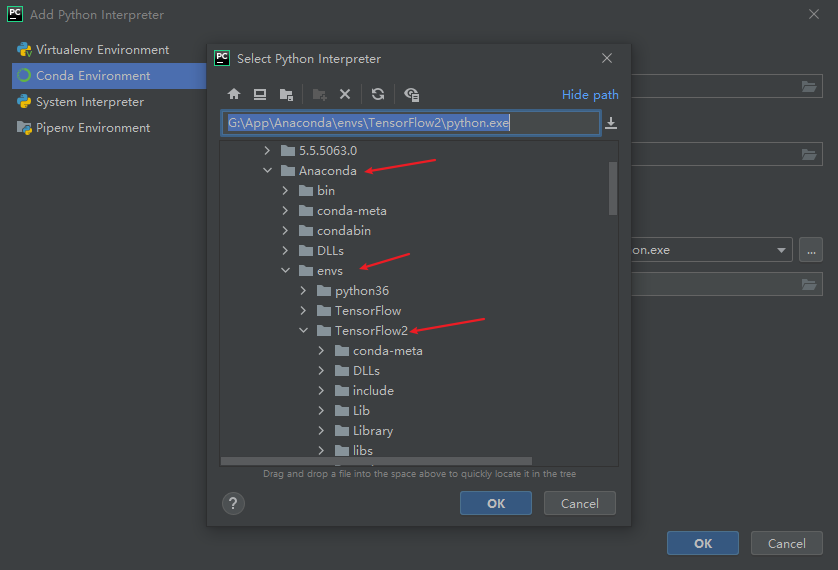Open the help question mark button

[233, 503]
